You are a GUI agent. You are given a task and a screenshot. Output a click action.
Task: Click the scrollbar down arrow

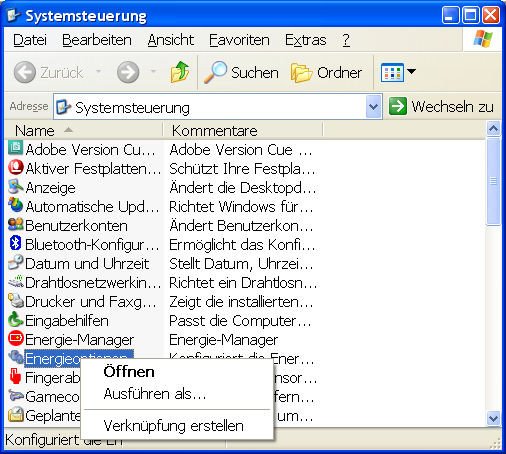coord(493,418)
